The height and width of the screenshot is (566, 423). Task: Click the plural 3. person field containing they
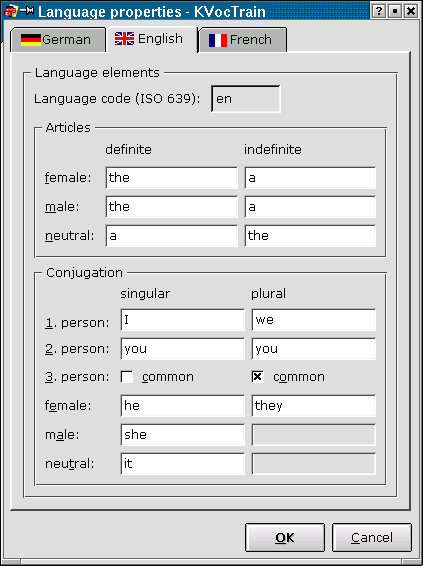pyautogui.click(x=314, y=406)
